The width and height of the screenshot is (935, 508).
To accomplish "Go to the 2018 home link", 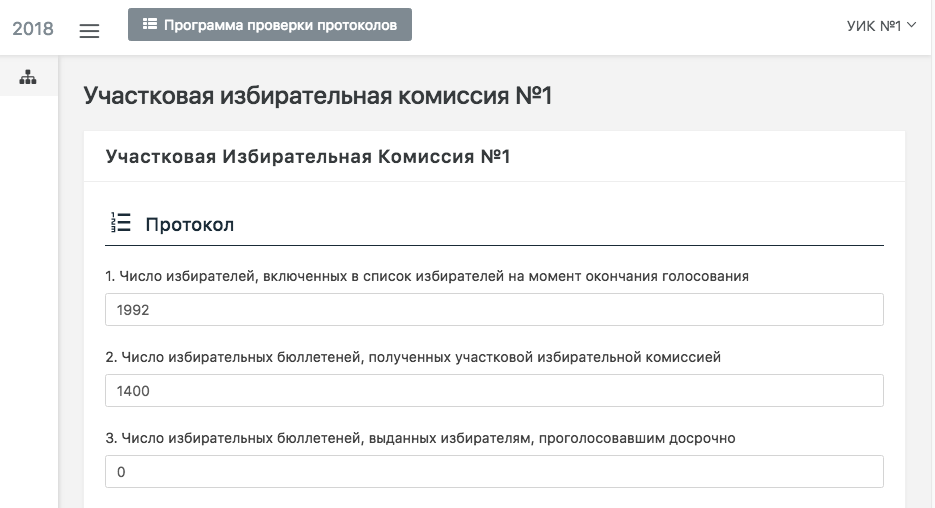I will point(33,28).
